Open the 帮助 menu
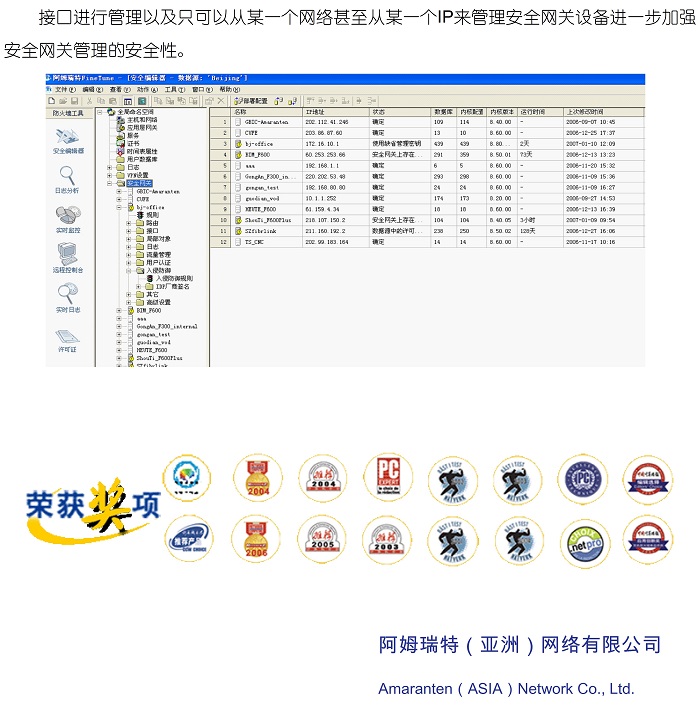This screenshot has width=700, height=706. point(230,90)
